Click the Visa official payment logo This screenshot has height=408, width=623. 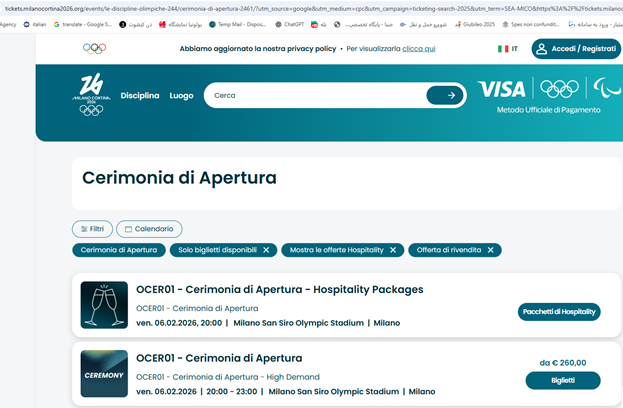(x=502, y=89)
